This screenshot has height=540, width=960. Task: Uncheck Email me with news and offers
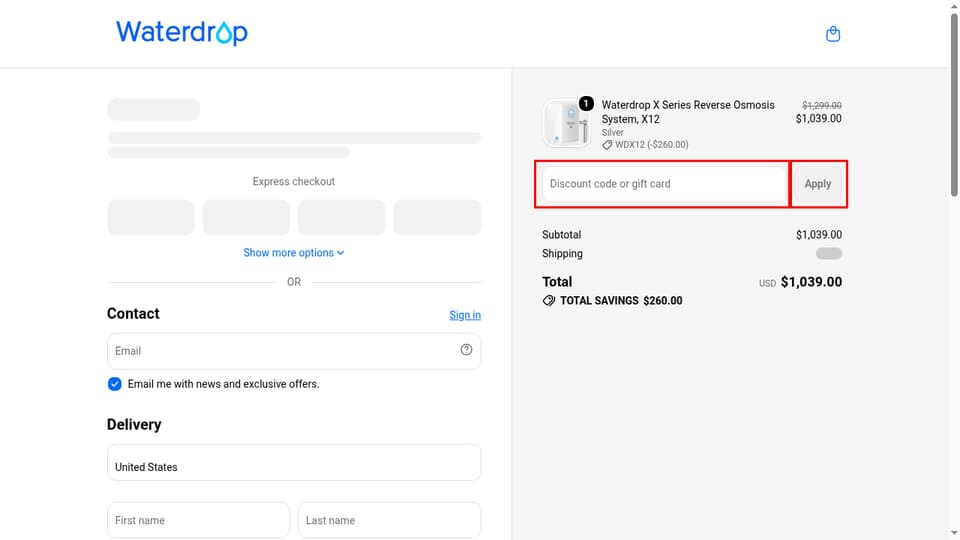tap(114, 384)
